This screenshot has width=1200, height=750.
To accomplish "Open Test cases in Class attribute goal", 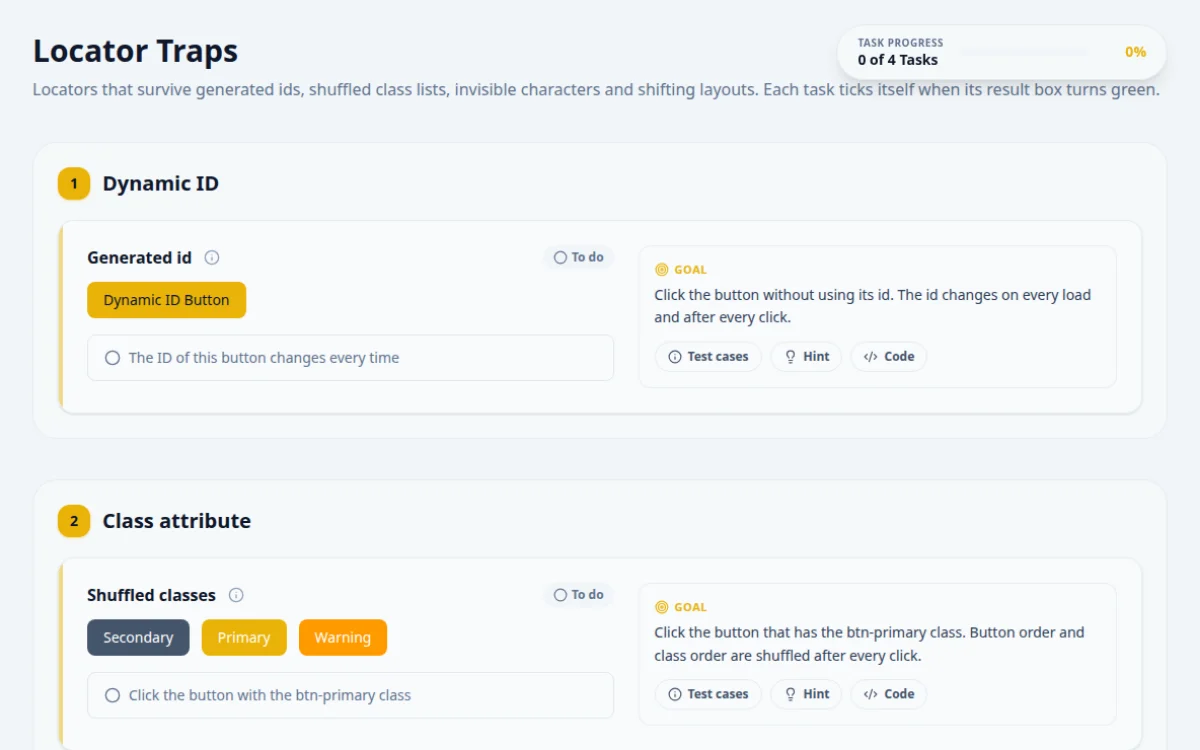I will [708, 694].
